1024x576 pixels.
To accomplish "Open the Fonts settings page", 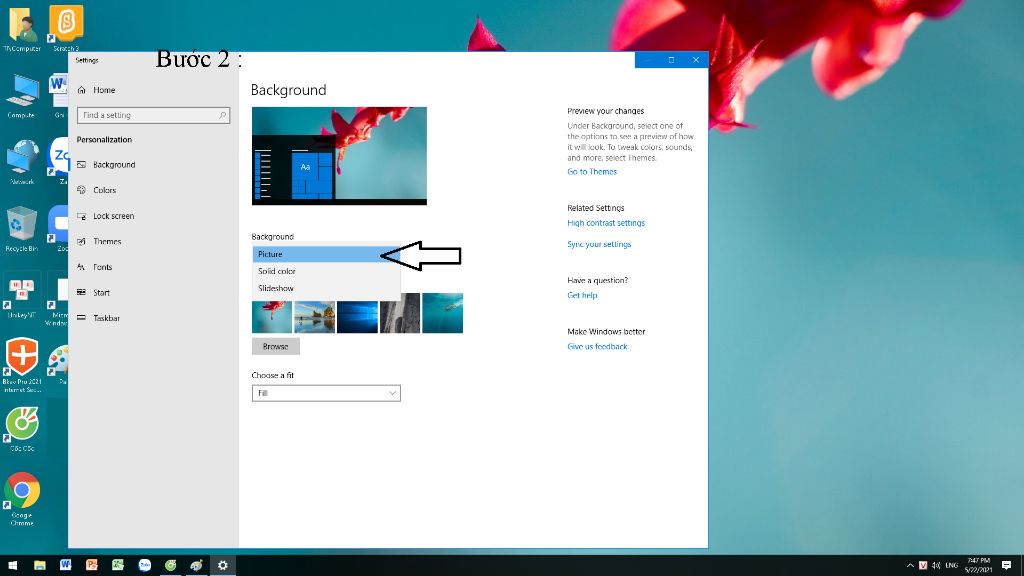I will tap(102, 267).
